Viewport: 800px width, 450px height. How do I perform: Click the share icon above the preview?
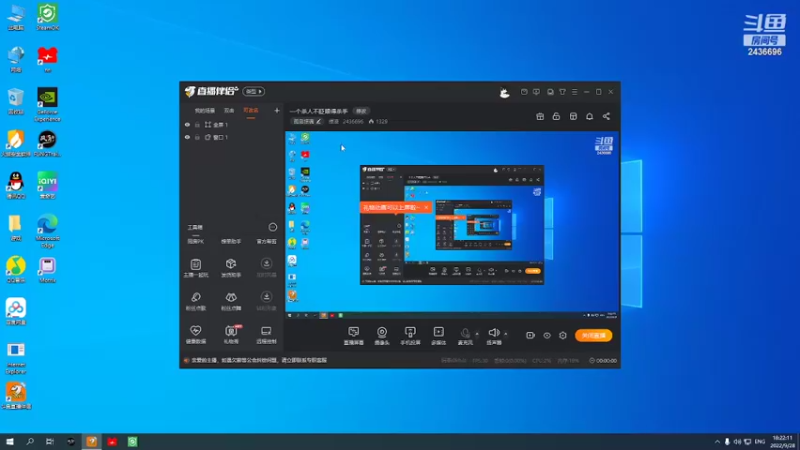[x=606, y=117]
